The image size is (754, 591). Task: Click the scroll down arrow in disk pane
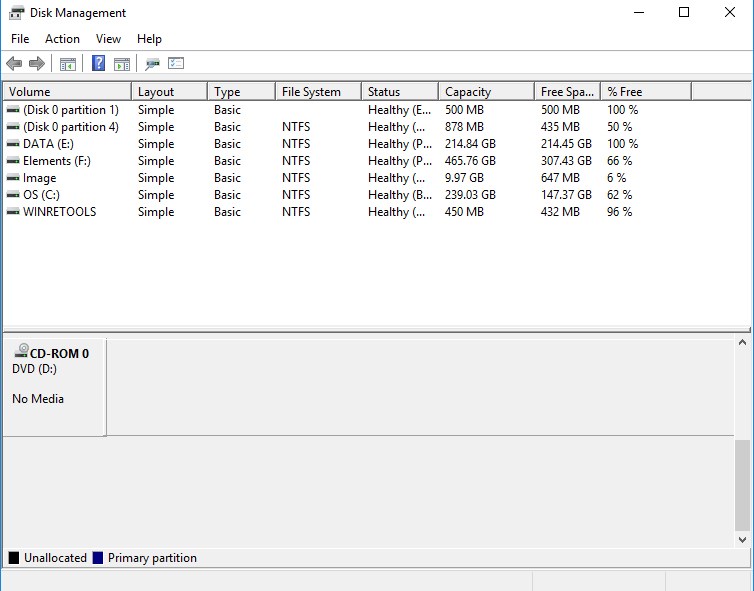click(742, 540)
